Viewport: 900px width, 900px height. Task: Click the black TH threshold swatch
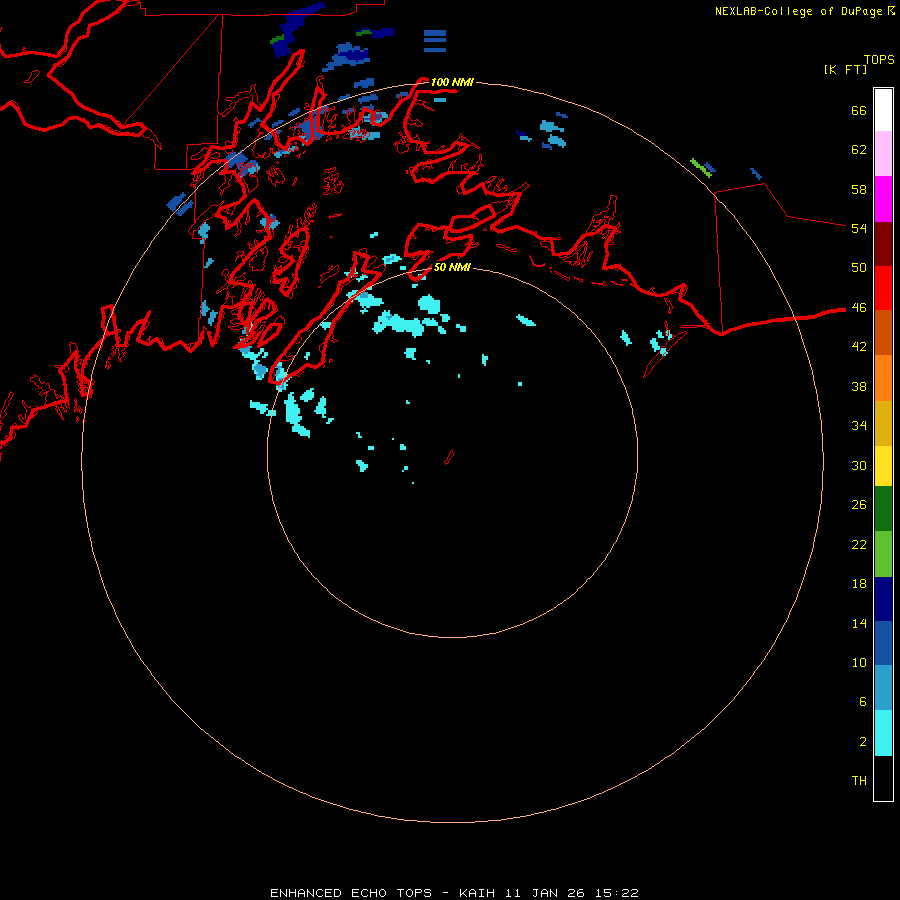click(x=883, y=778)
